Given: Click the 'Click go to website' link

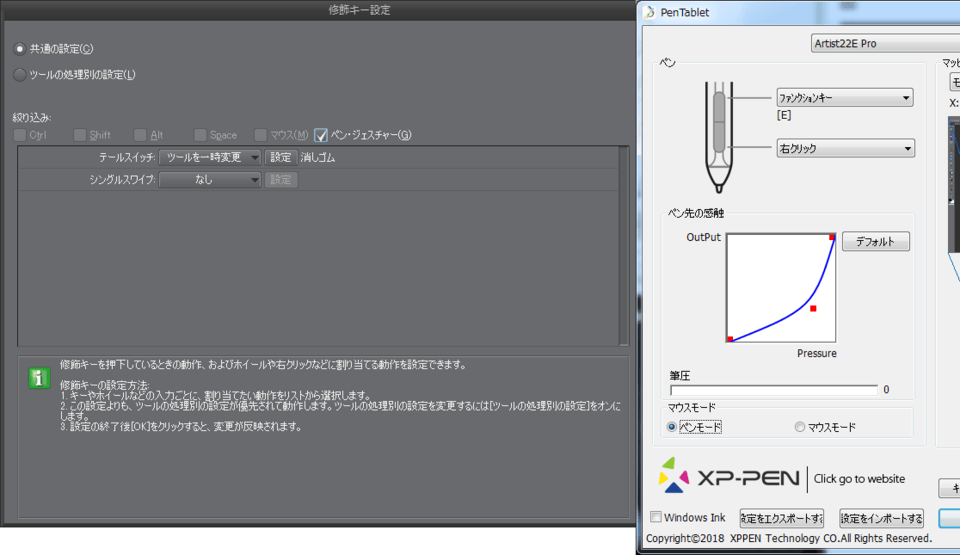Looking at the screenshot, I should pyautogui.click(x=859, y=479).
